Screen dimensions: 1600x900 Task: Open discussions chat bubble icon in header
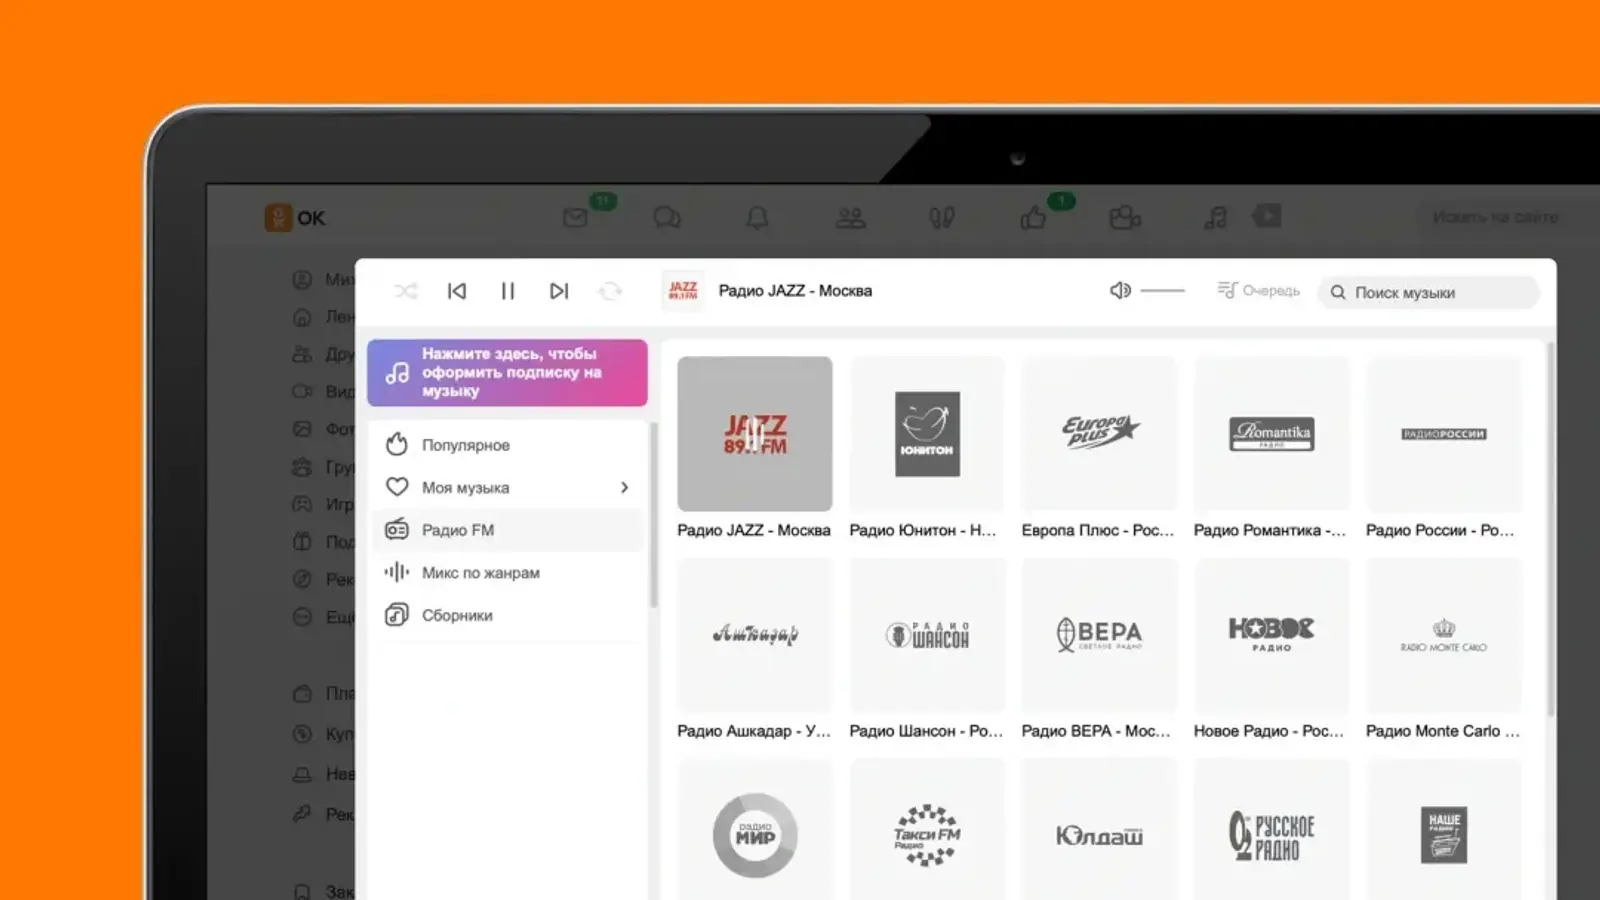(x=667, y=217)
